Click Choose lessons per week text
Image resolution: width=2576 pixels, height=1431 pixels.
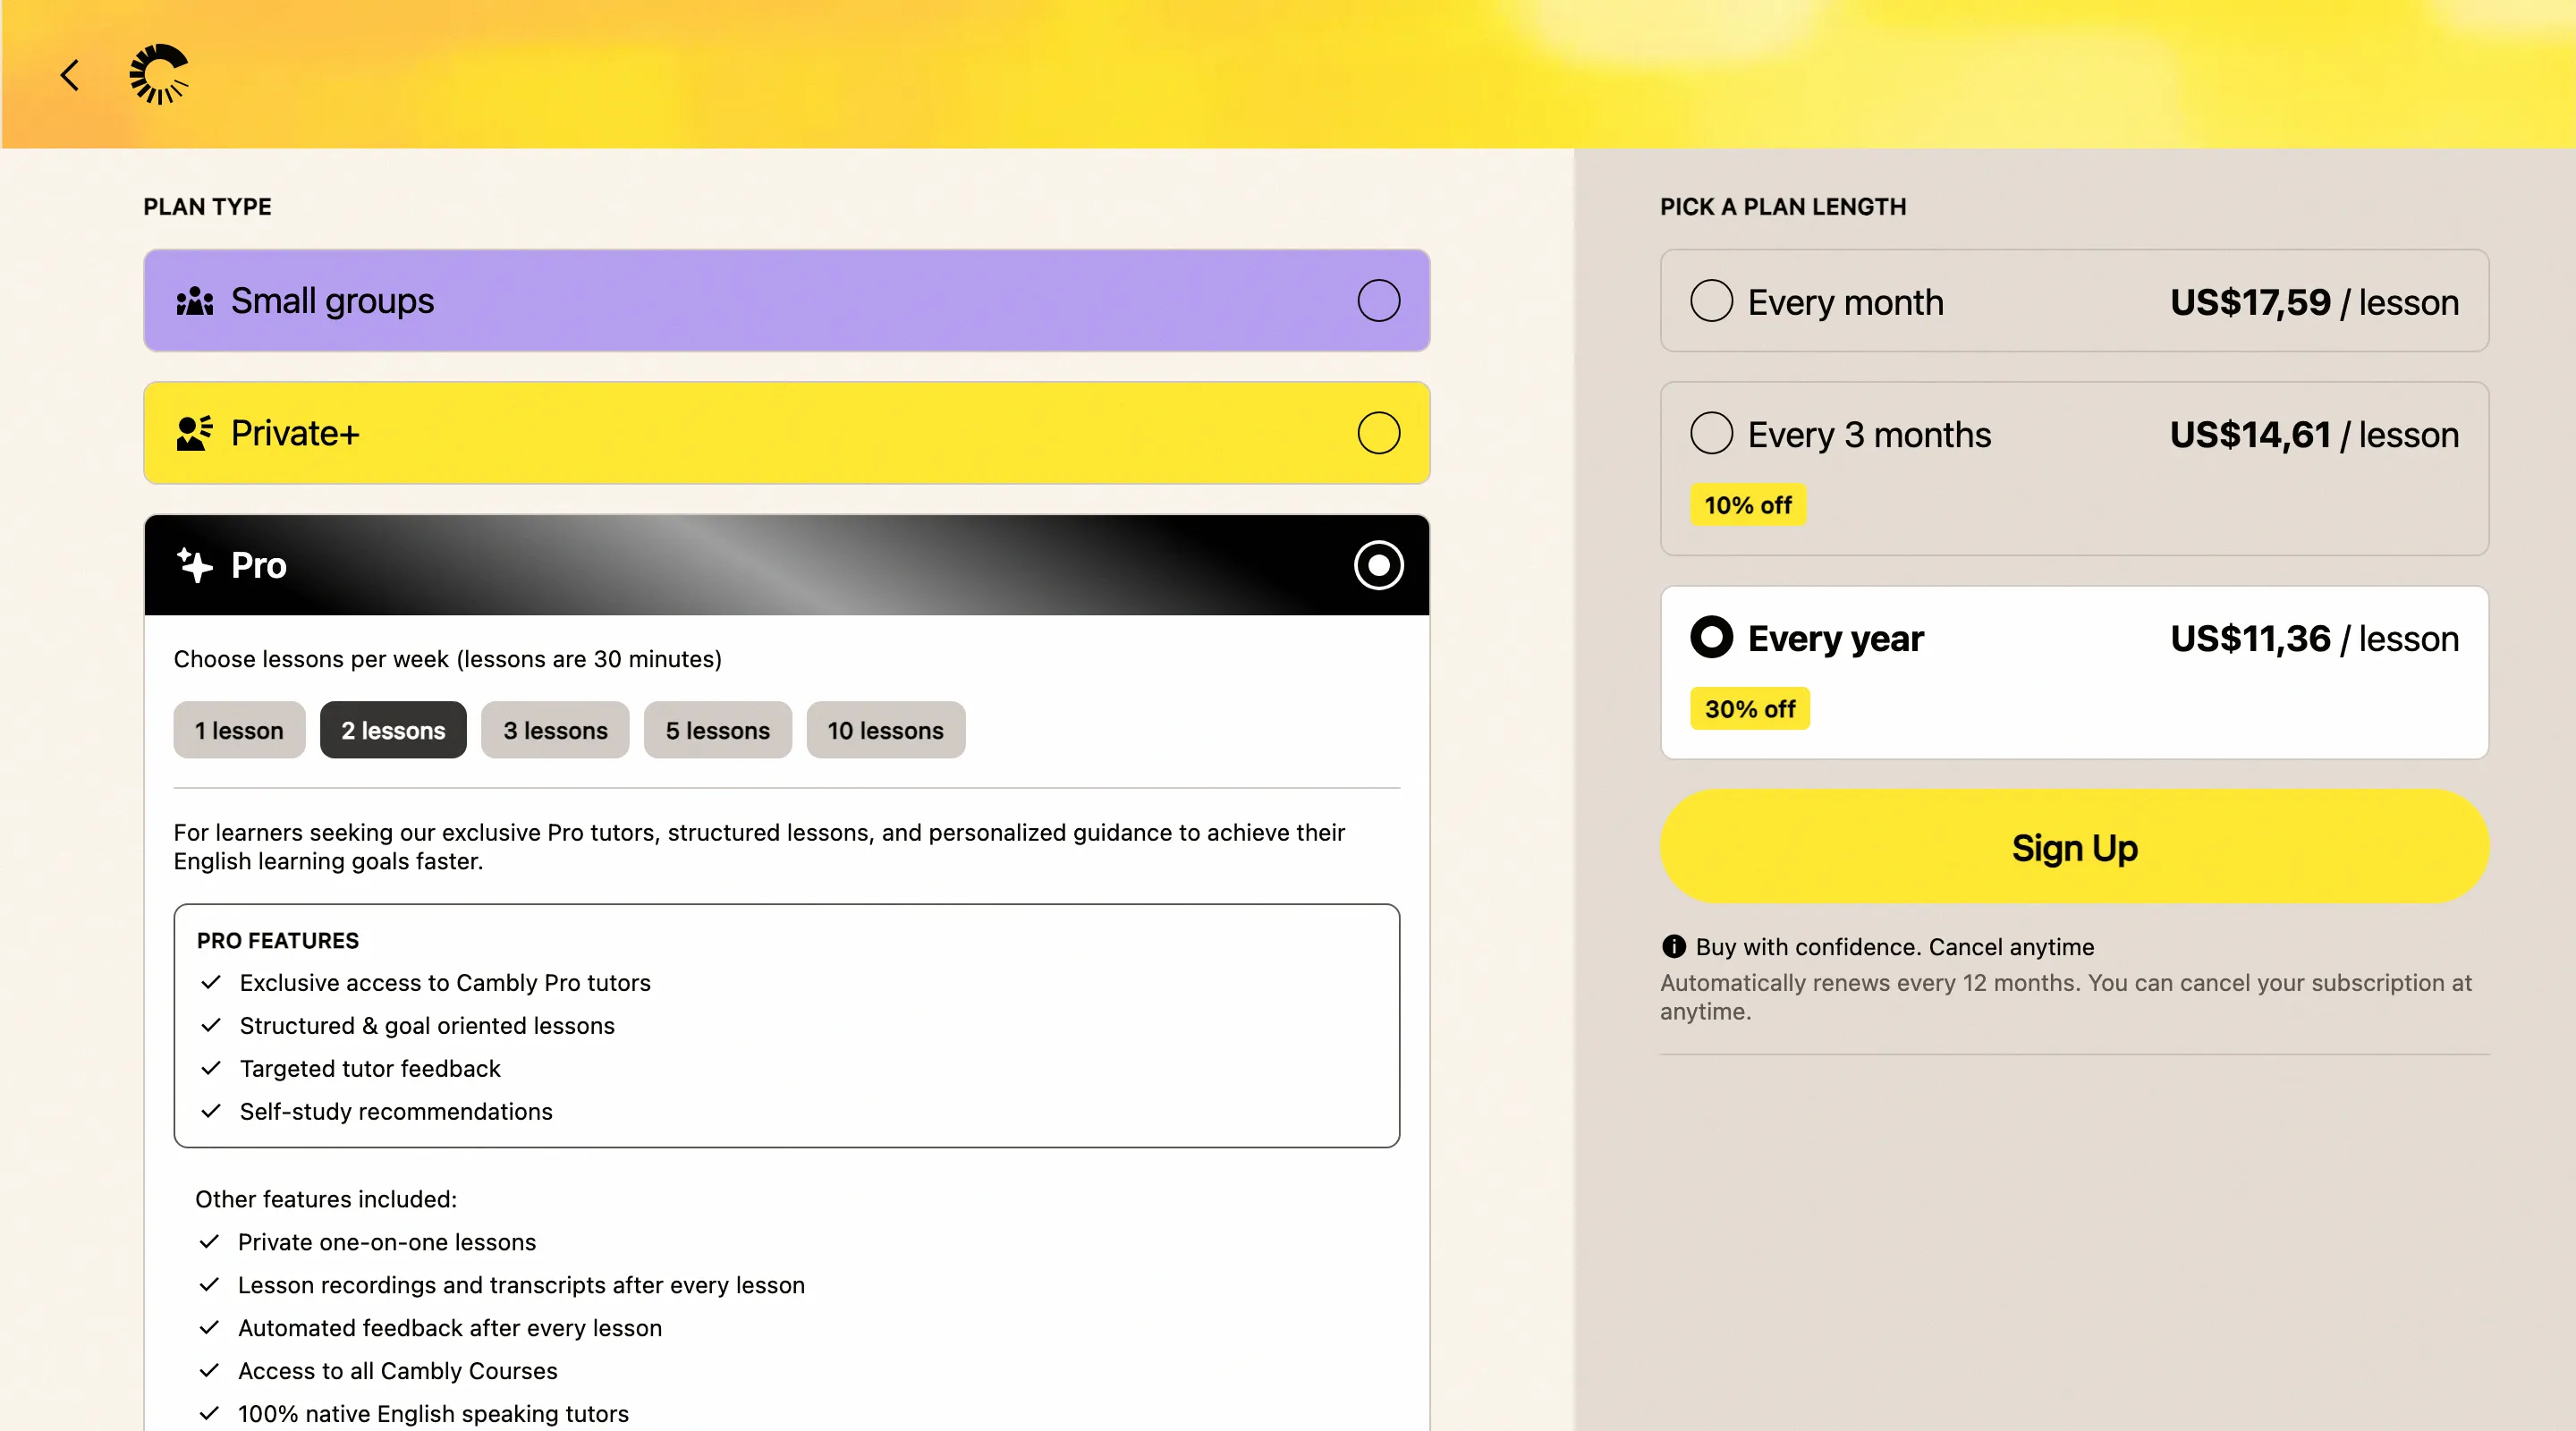click(x=447, y=659)
